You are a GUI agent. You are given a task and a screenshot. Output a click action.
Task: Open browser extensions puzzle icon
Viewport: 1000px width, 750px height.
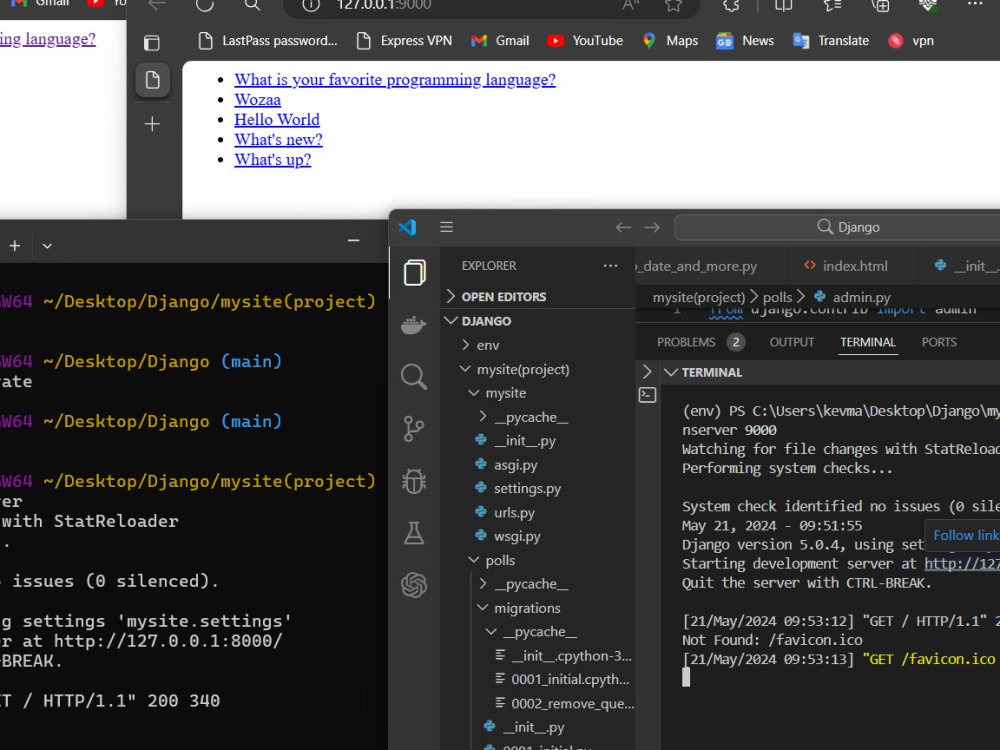click(x=732, y=5)
